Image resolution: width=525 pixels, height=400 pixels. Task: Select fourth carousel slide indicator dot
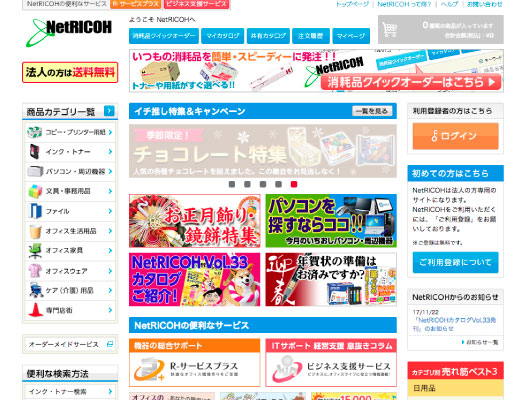pyautogui.click(x=278, y=184)
